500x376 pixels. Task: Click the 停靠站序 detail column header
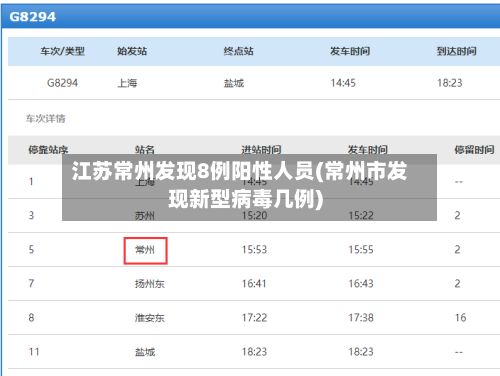pos(48,150)
